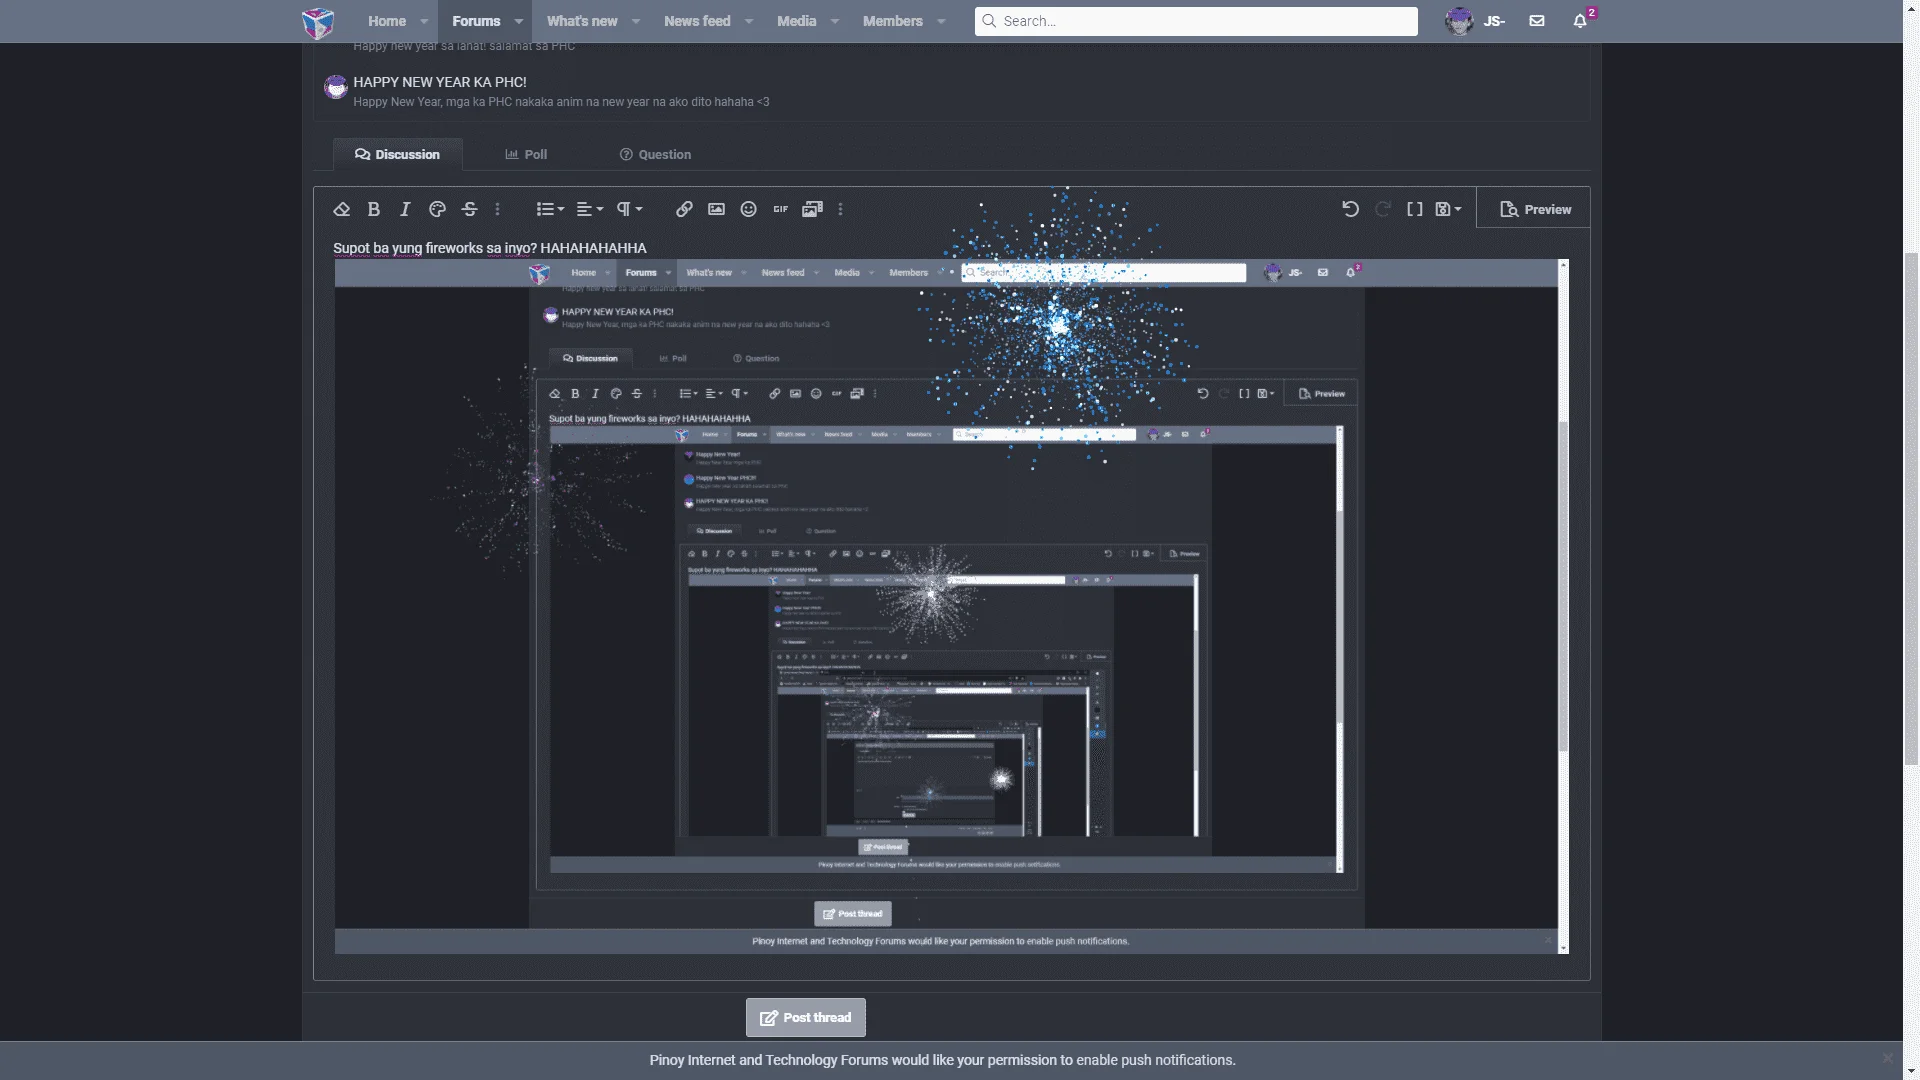Click the remove formatting eraser icon
1920x1080 pixels.
[x=342, y=209]
